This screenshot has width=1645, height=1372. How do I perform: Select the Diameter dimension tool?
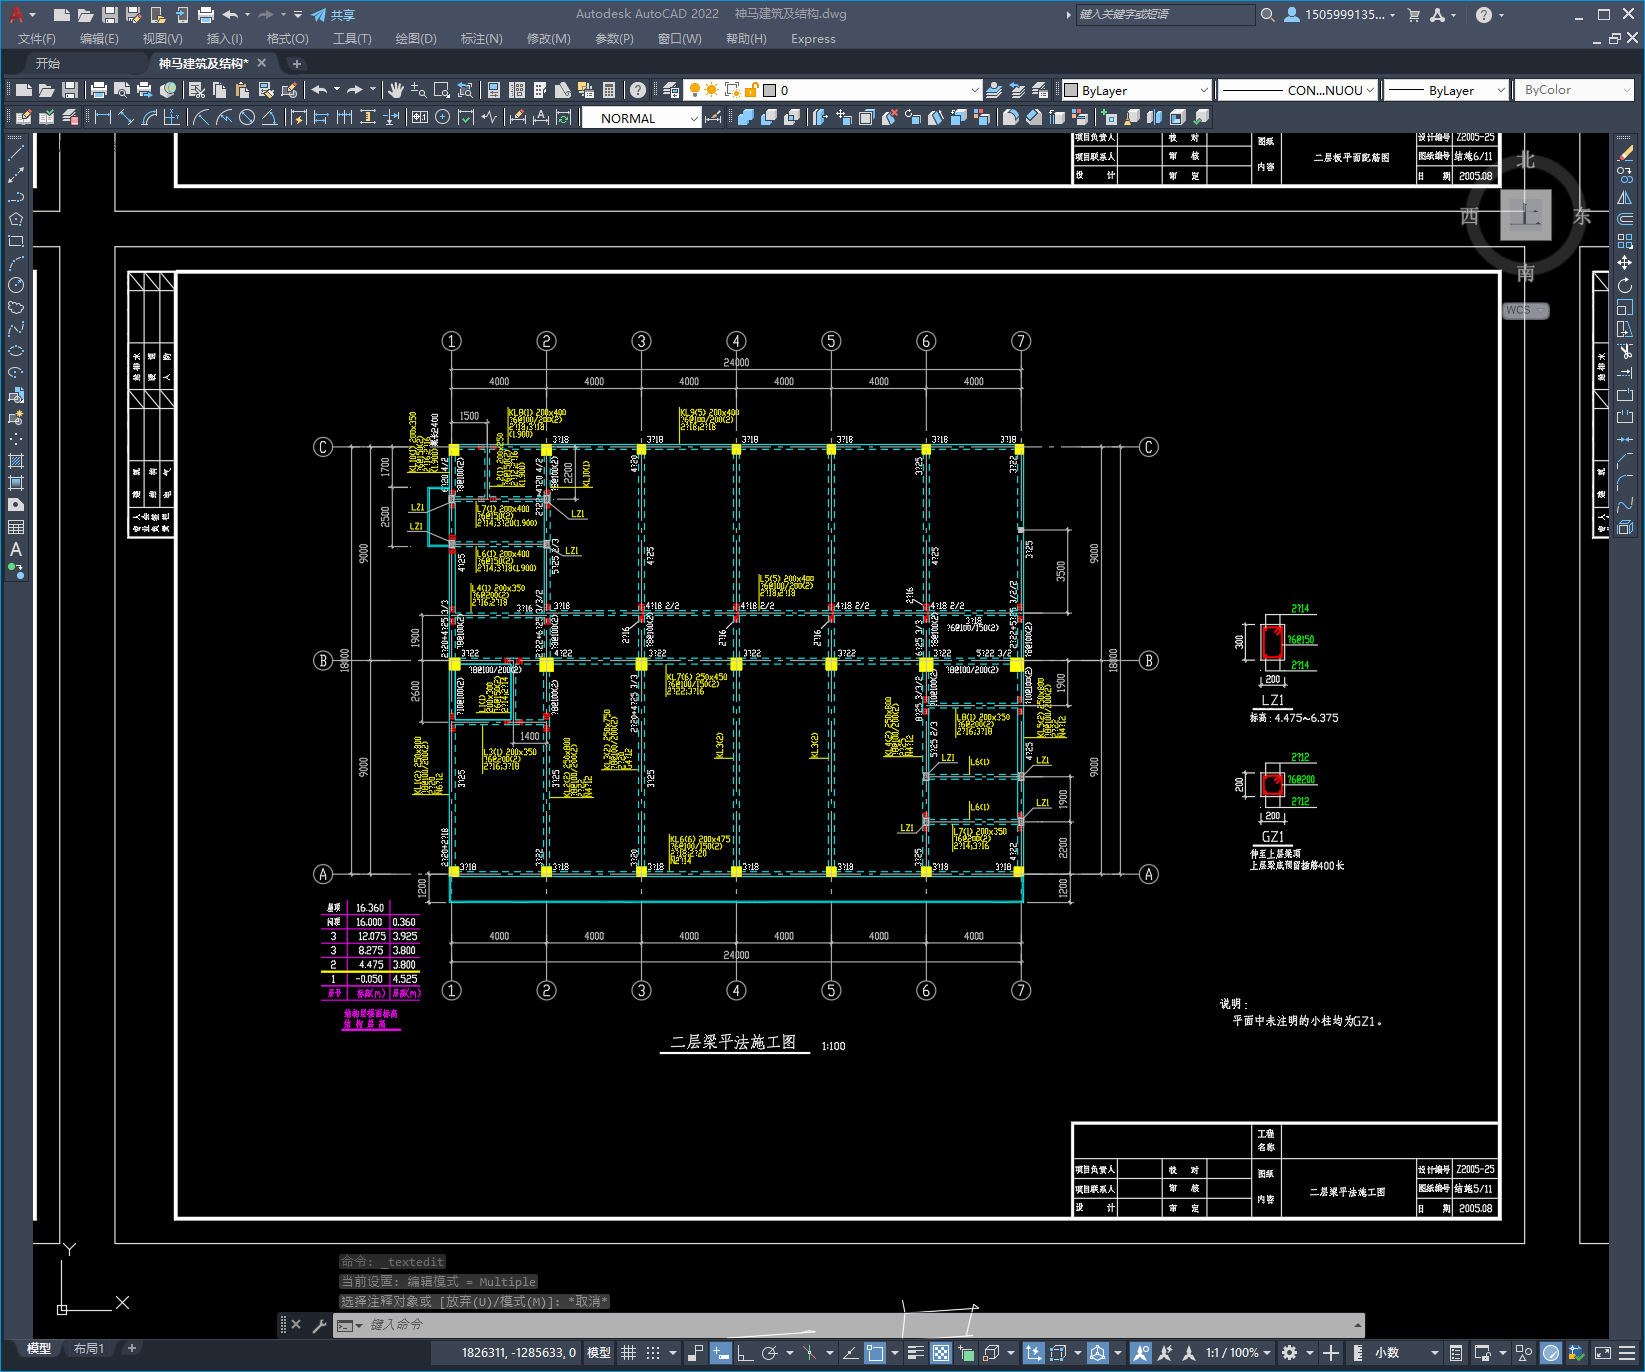click(x=247, y=117)
